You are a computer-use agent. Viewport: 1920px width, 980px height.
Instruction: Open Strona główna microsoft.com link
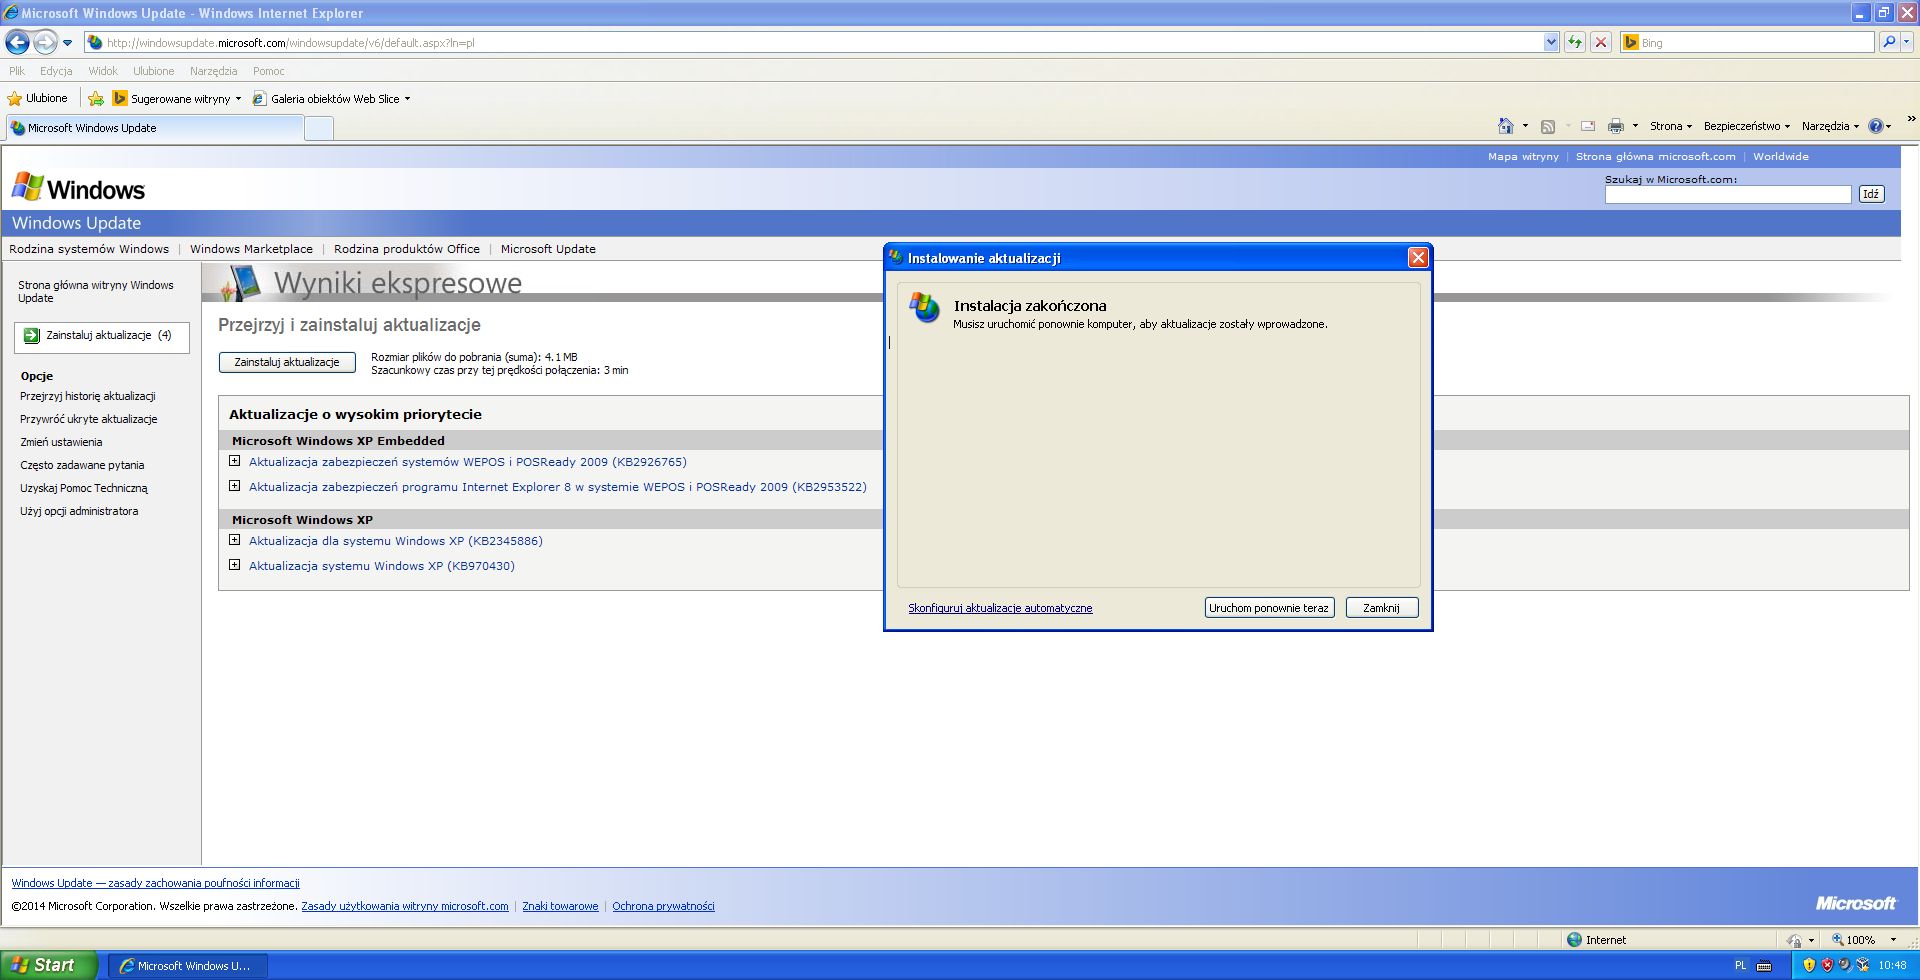[x=1656, y=156]
